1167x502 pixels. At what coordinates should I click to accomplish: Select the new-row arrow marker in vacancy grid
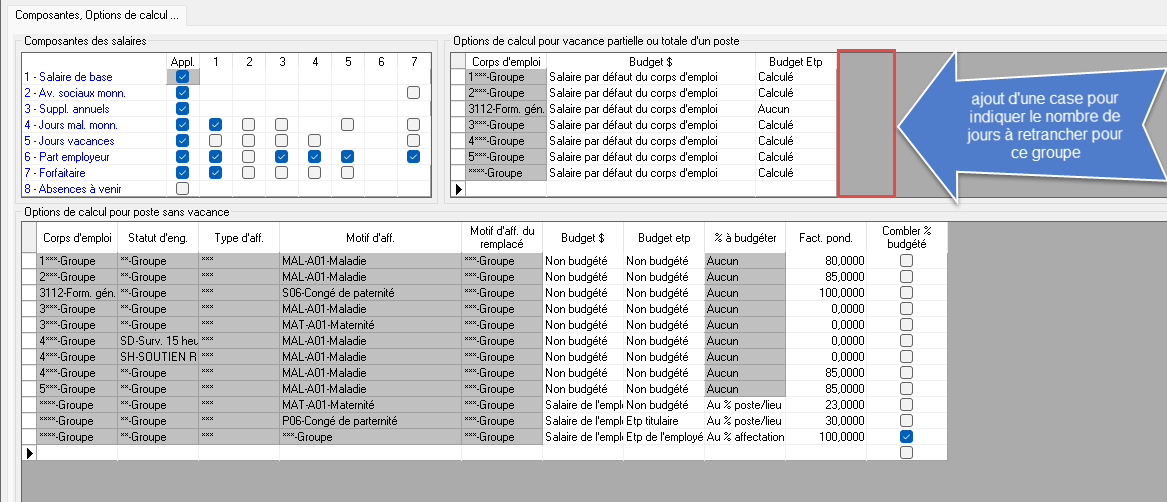[x=459, y=189]
